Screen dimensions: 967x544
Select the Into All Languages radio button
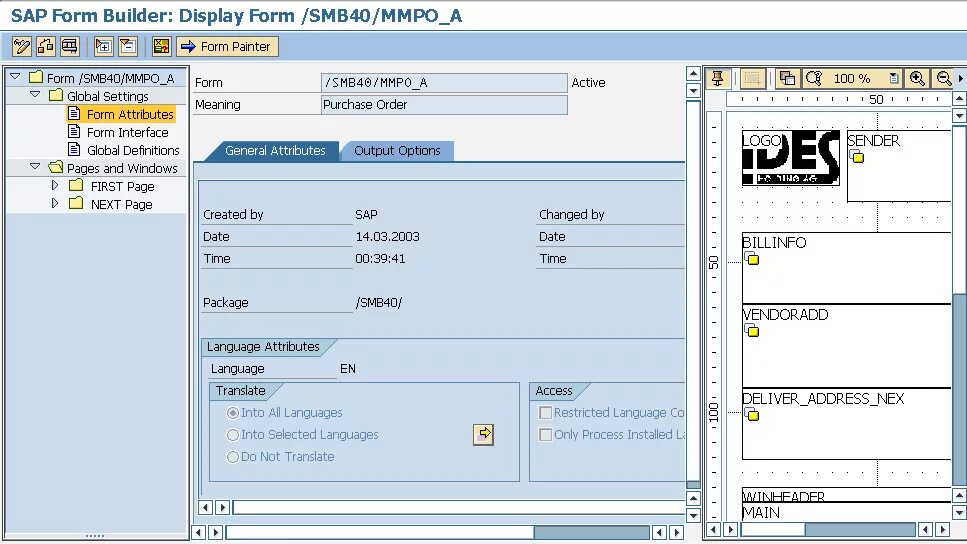pyautogui.click(x=232, y=413)
